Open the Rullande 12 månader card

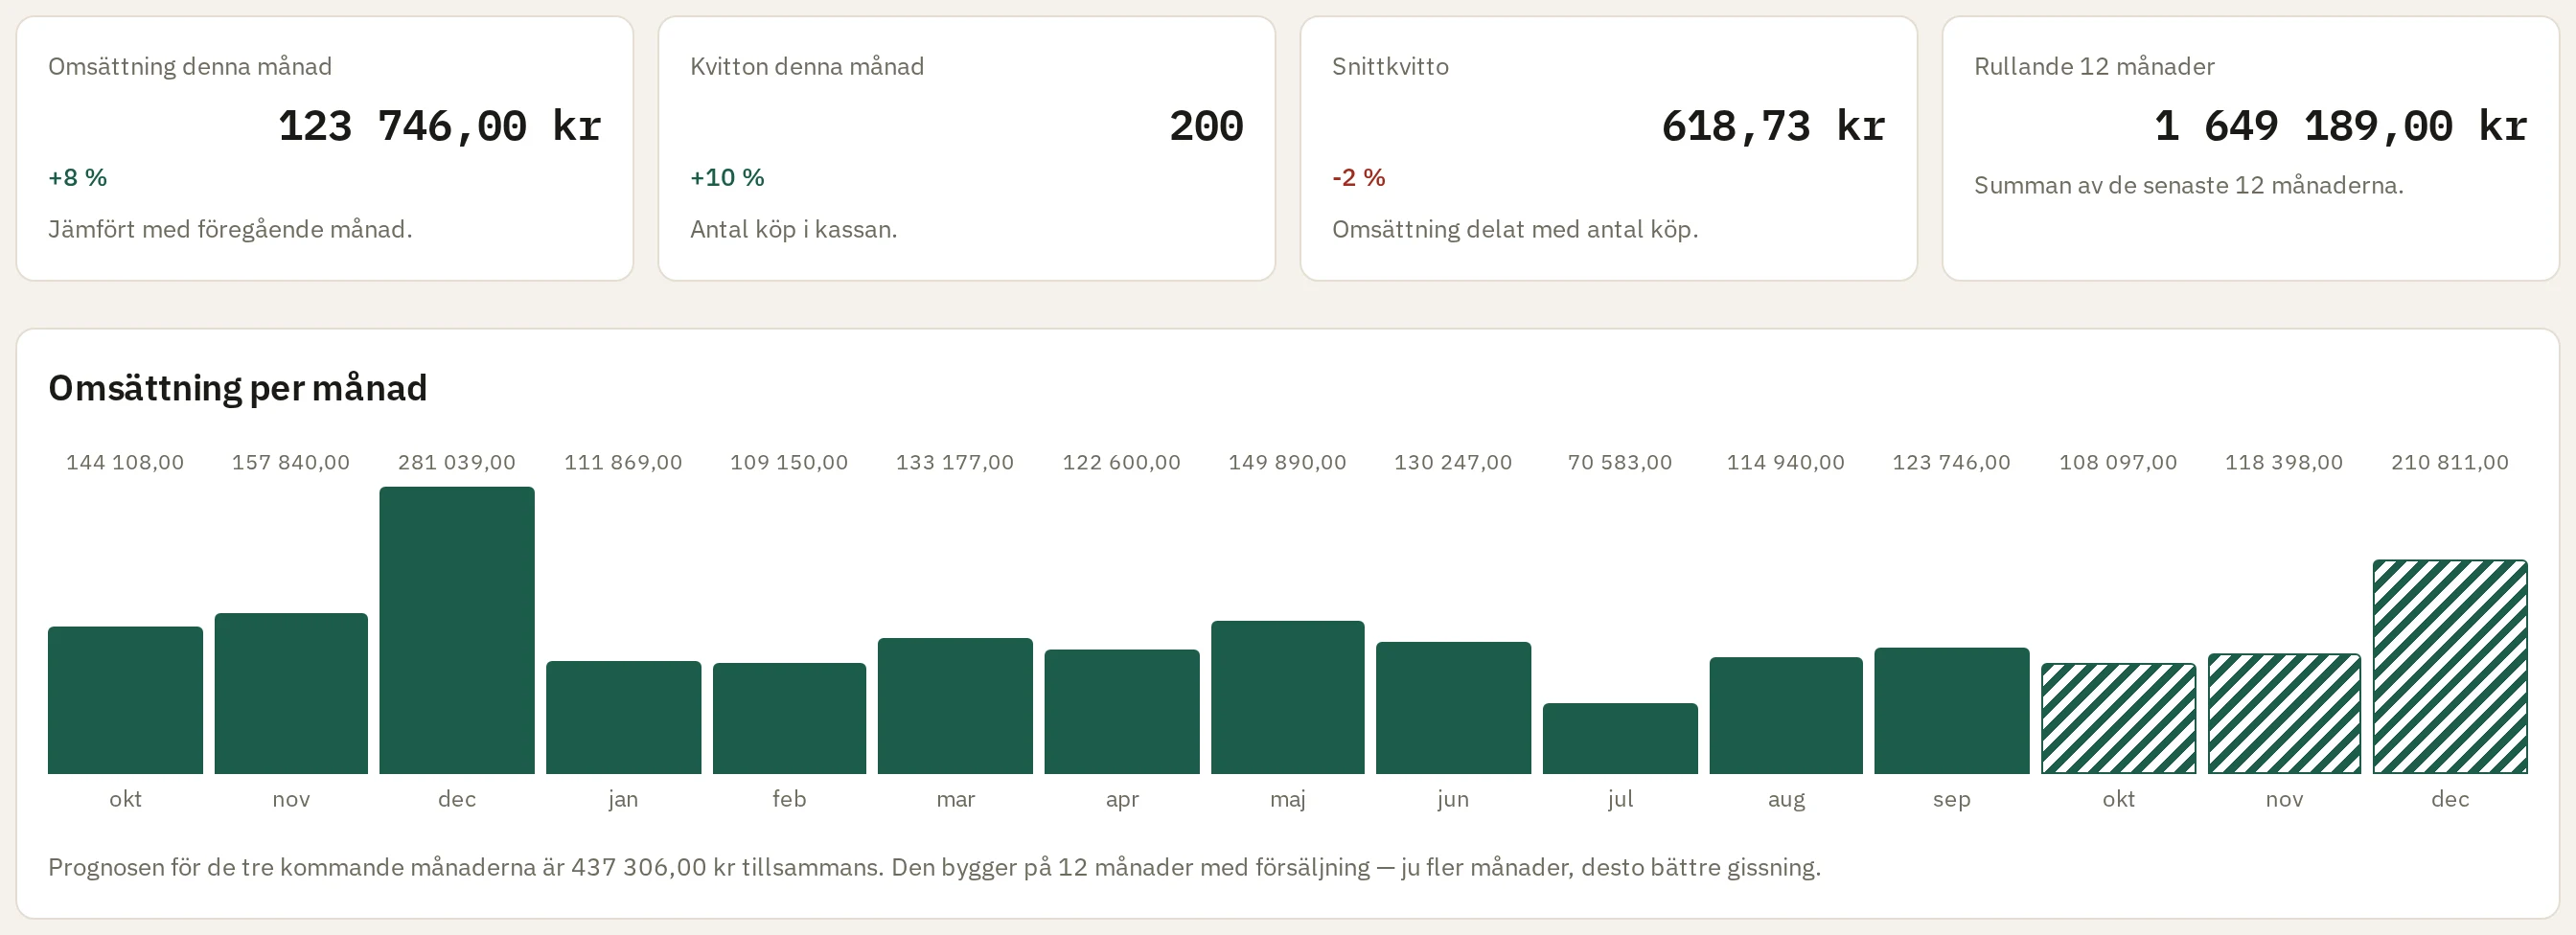[2251, 148]
